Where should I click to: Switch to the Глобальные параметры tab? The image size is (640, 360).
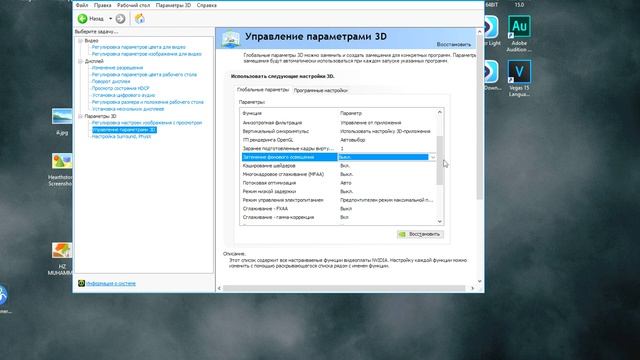pyautogui.click(x=263, y=89)
